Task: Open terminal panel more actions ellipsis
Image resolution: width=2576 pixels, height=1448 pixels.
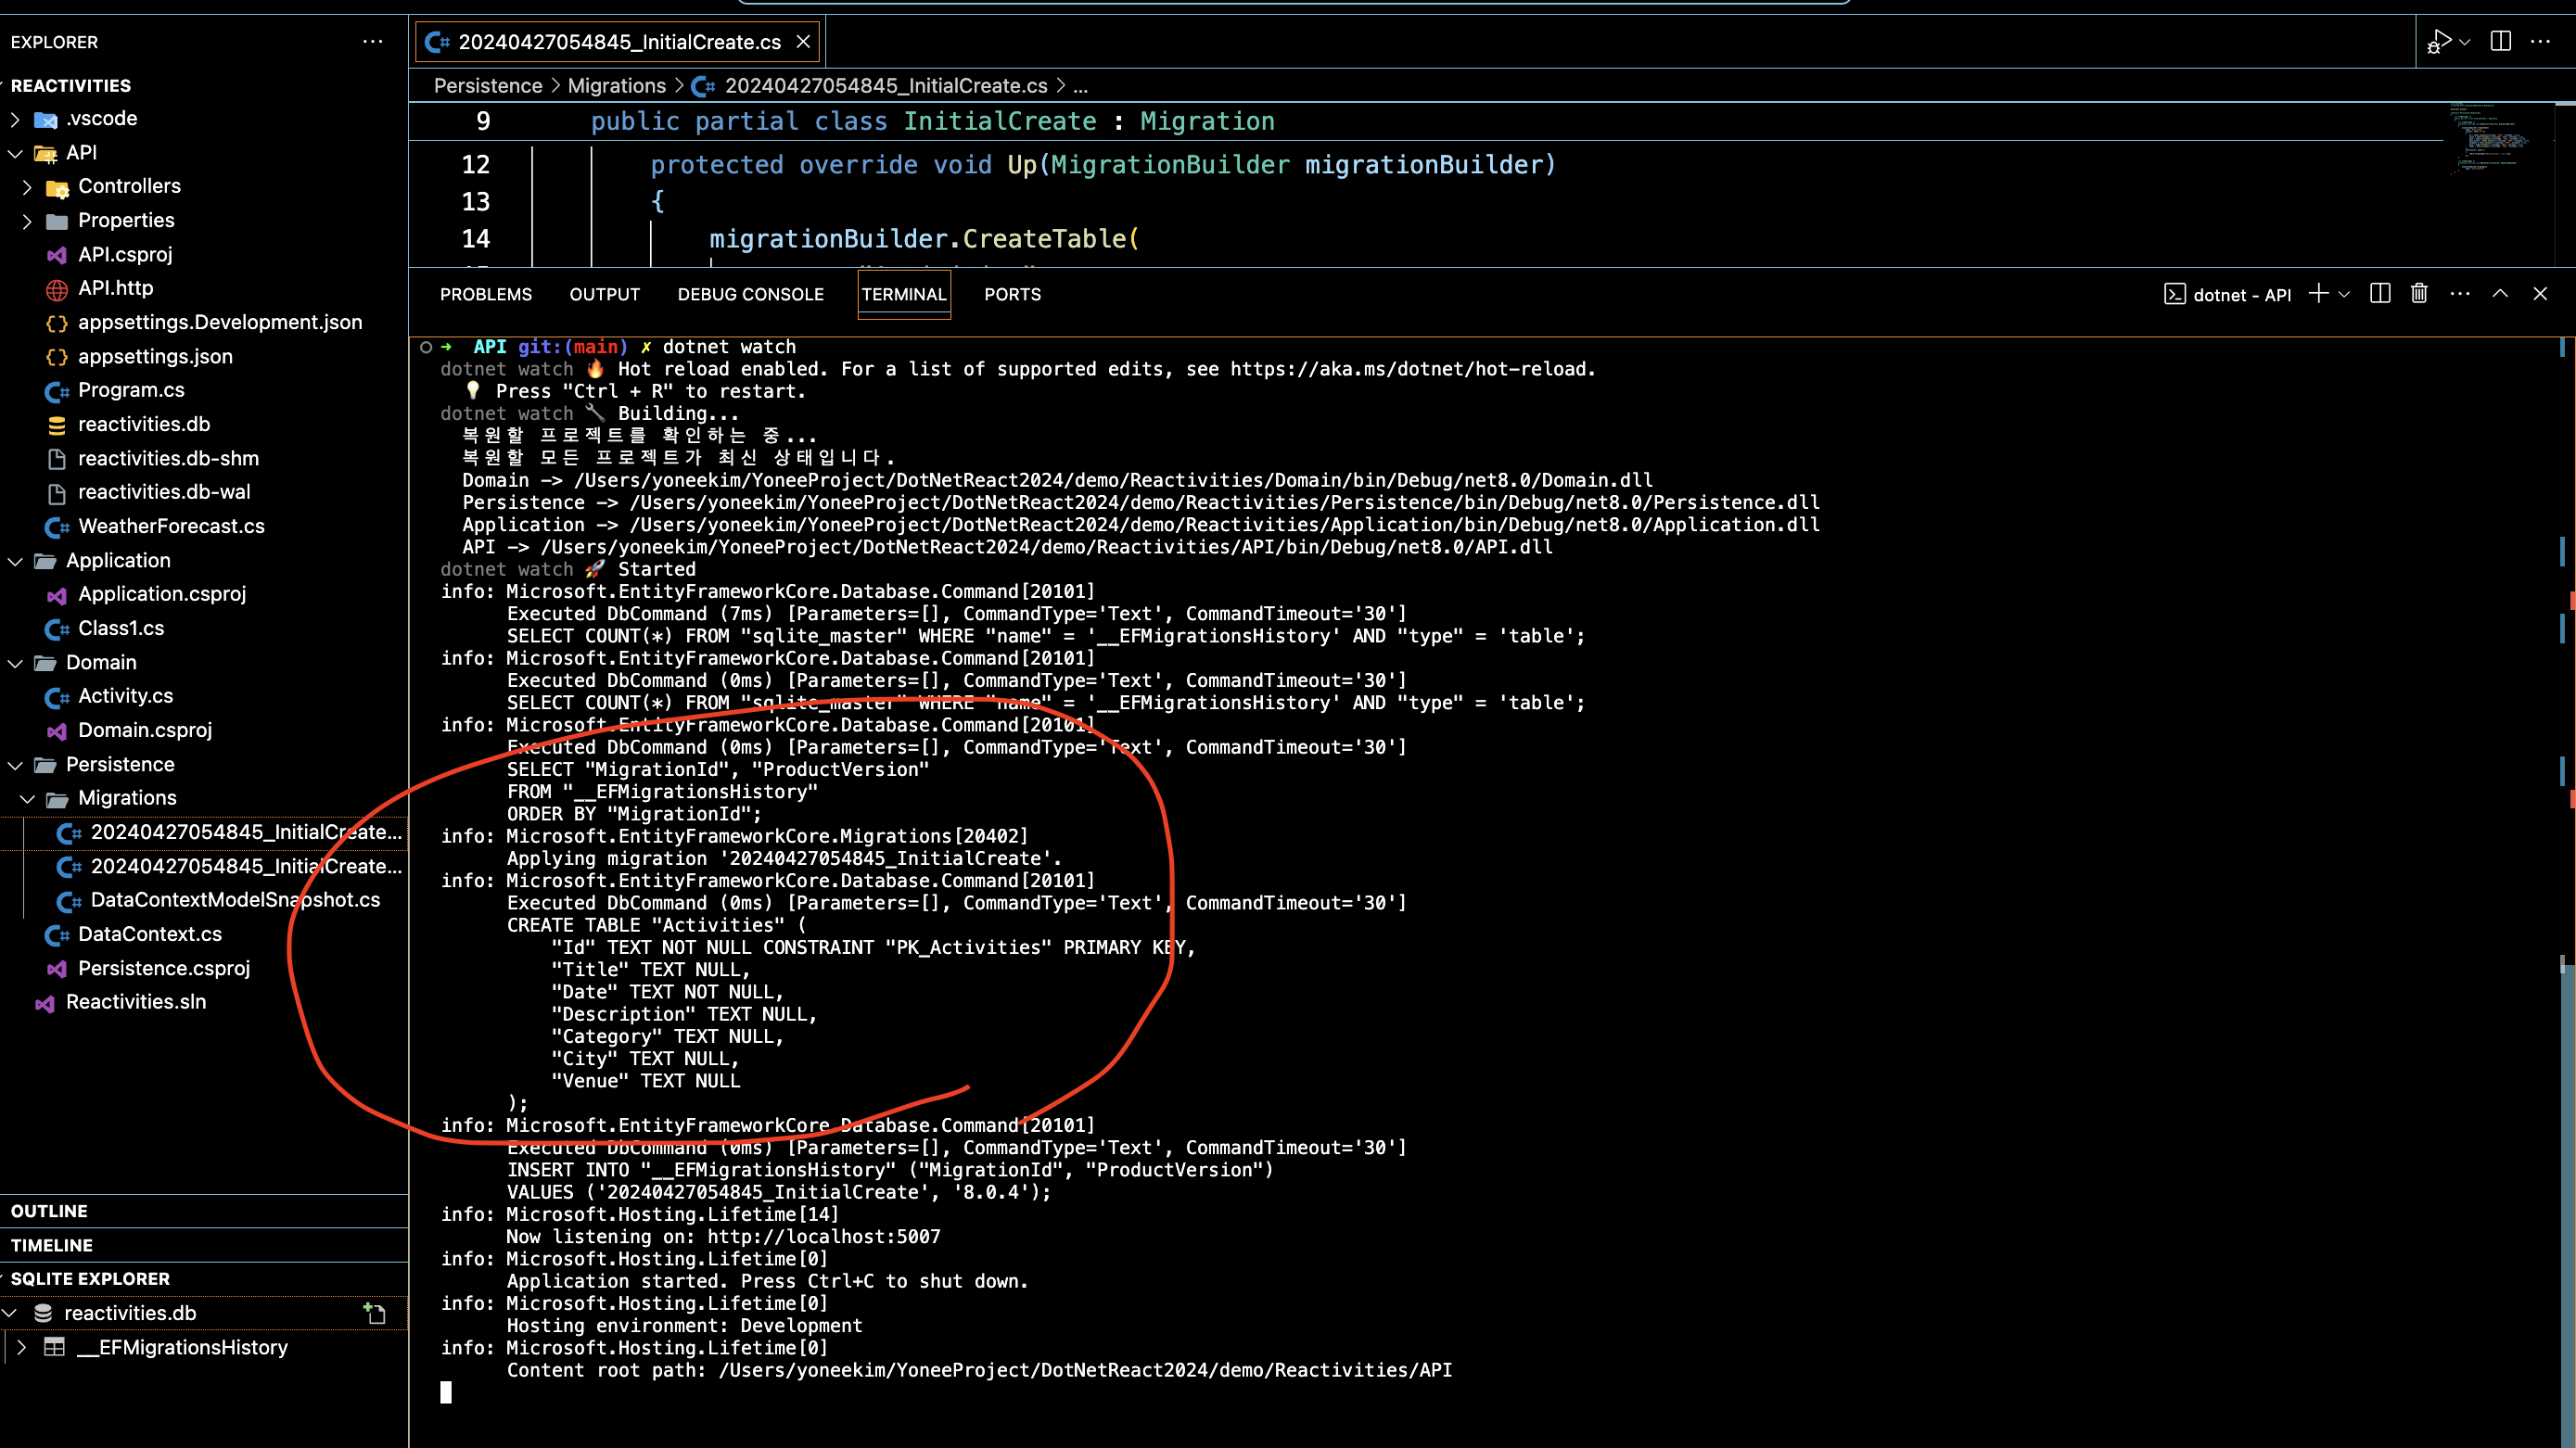Action: pyautogui.click(x=2460, y=293)
